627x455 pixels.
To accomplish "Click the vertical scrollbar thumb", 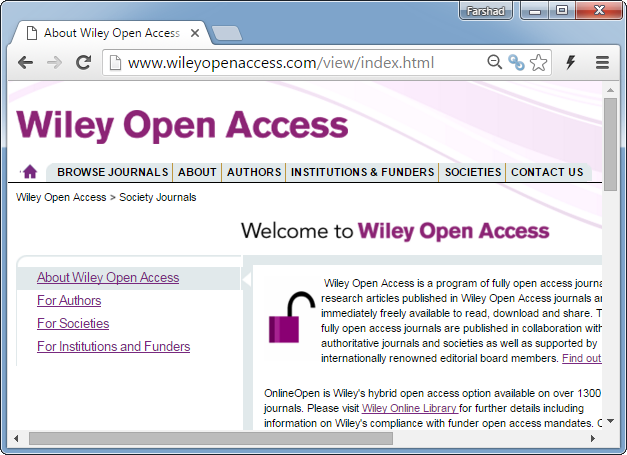I will click(610, 144).
